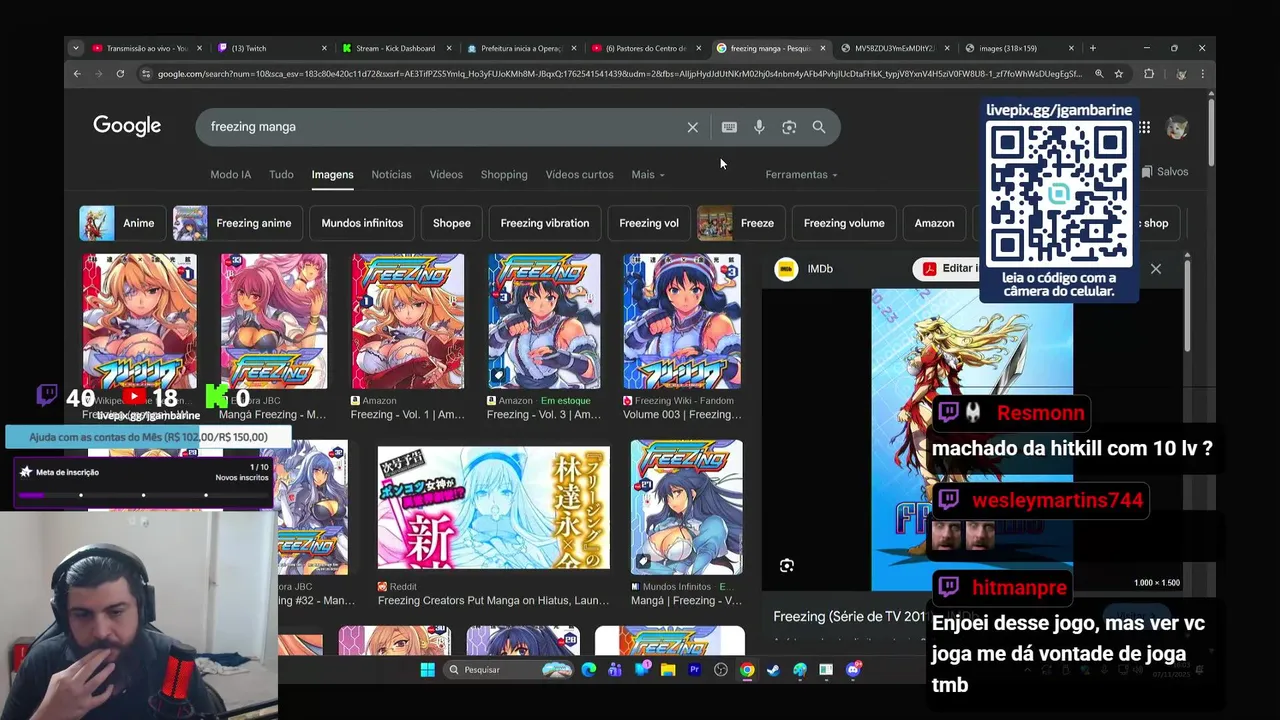Image resolution: width=1280 pixels, height=720 pixels.
Task: Search inside image with the Lens button
Action: [x=787, y=566]
